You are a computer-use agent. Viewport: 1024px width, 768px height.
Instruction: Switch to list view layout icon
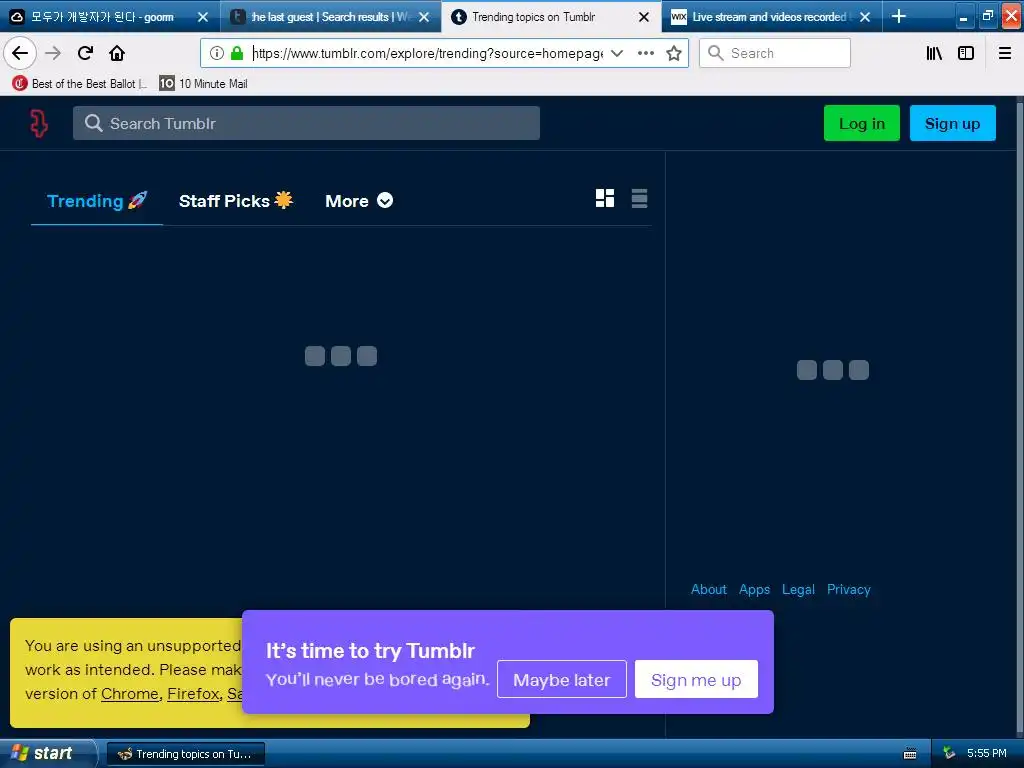click(639, 199)
